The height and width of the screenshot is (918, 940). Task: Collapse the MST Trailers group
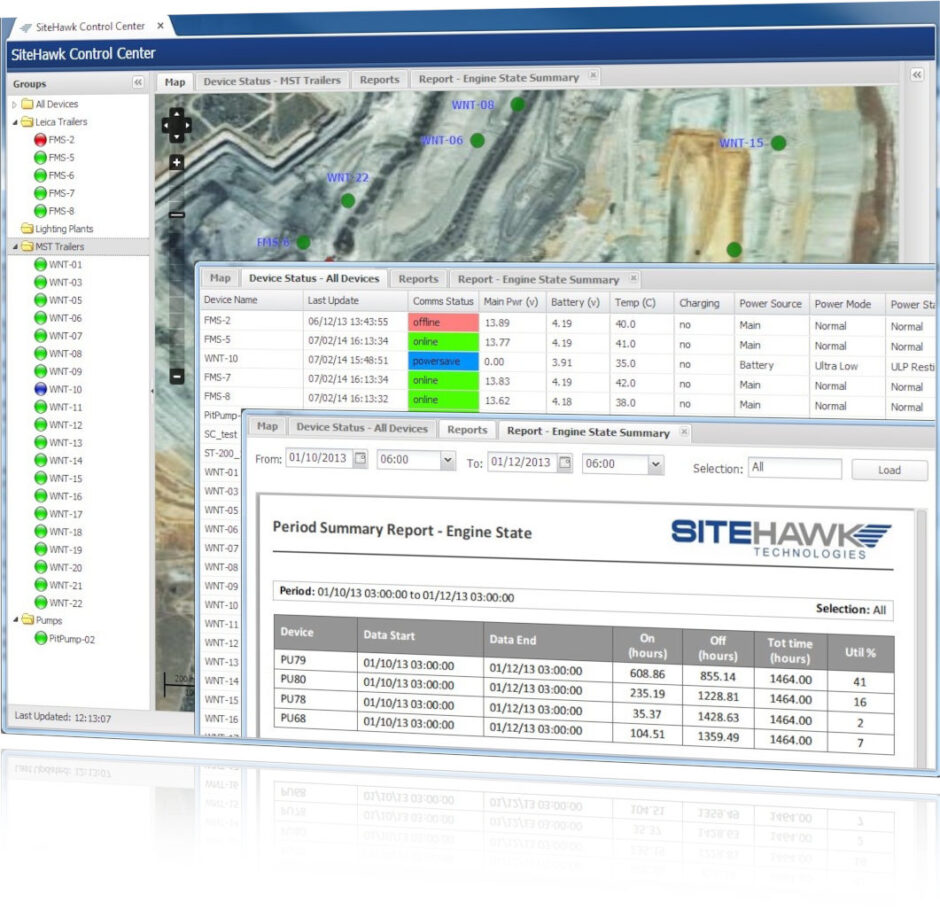(x=14, y=247)
